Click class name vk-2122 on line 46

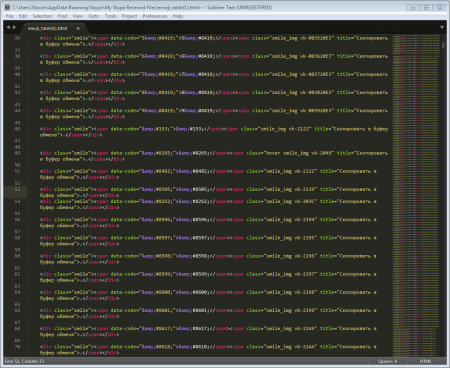(298, 129)
